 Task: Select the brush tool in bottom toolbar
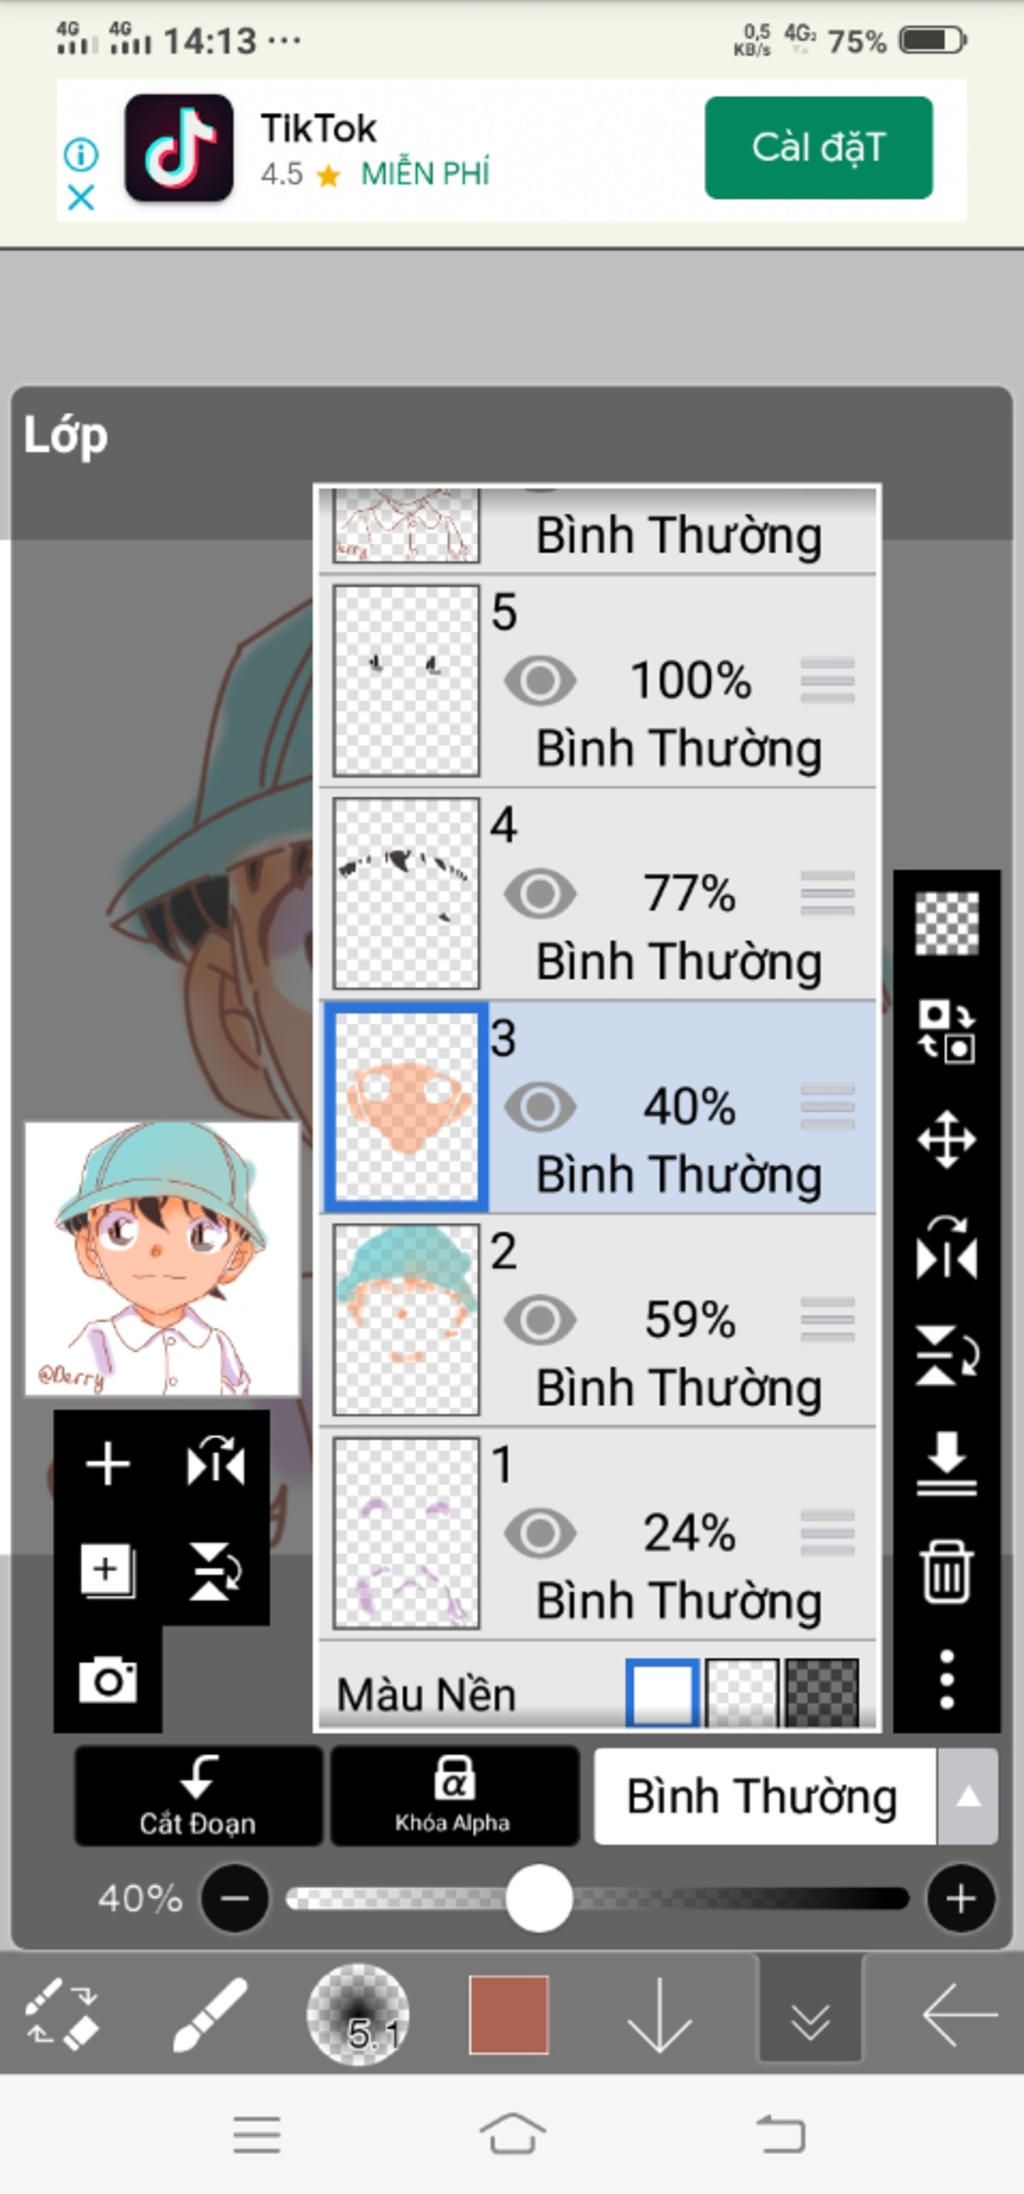click(210, 2014)
